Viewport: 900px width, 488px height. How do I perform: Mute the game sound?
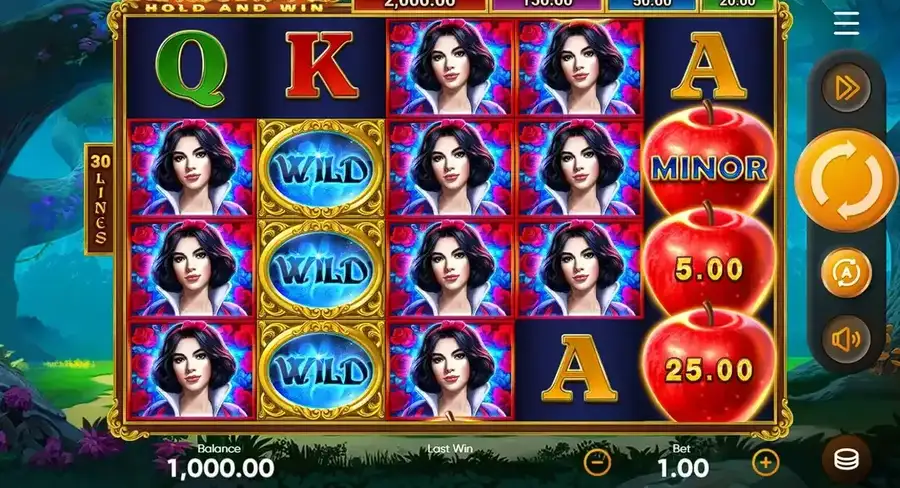point(846,339)
